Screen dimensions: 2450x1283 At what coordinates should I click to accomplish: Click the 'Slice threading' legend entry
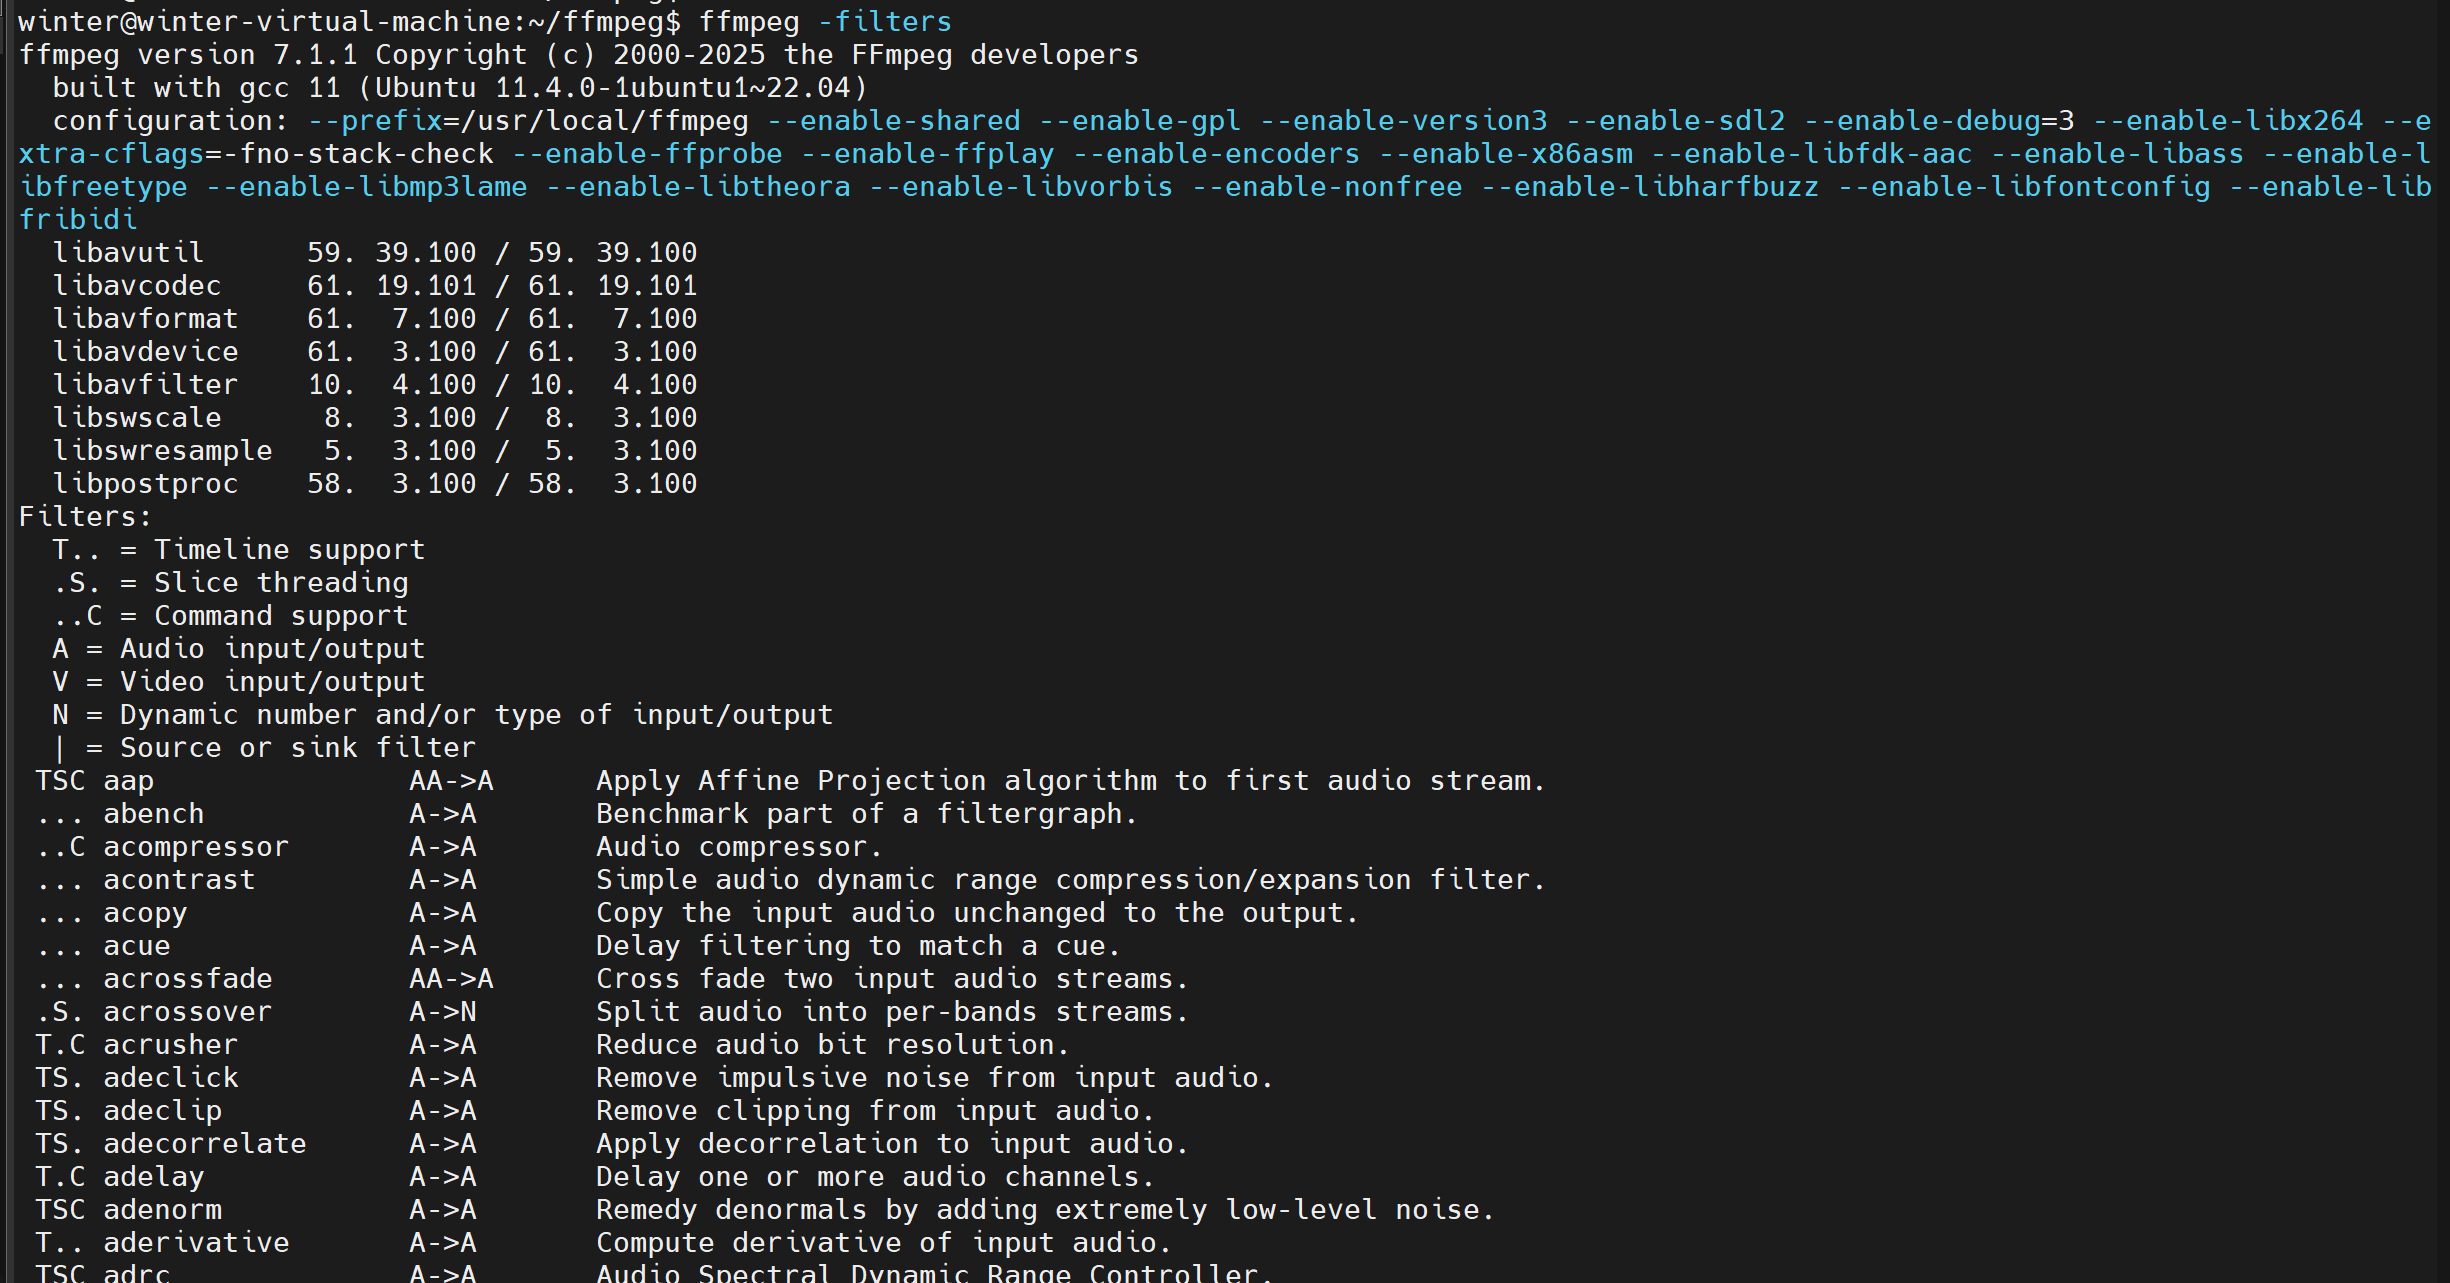280,583
